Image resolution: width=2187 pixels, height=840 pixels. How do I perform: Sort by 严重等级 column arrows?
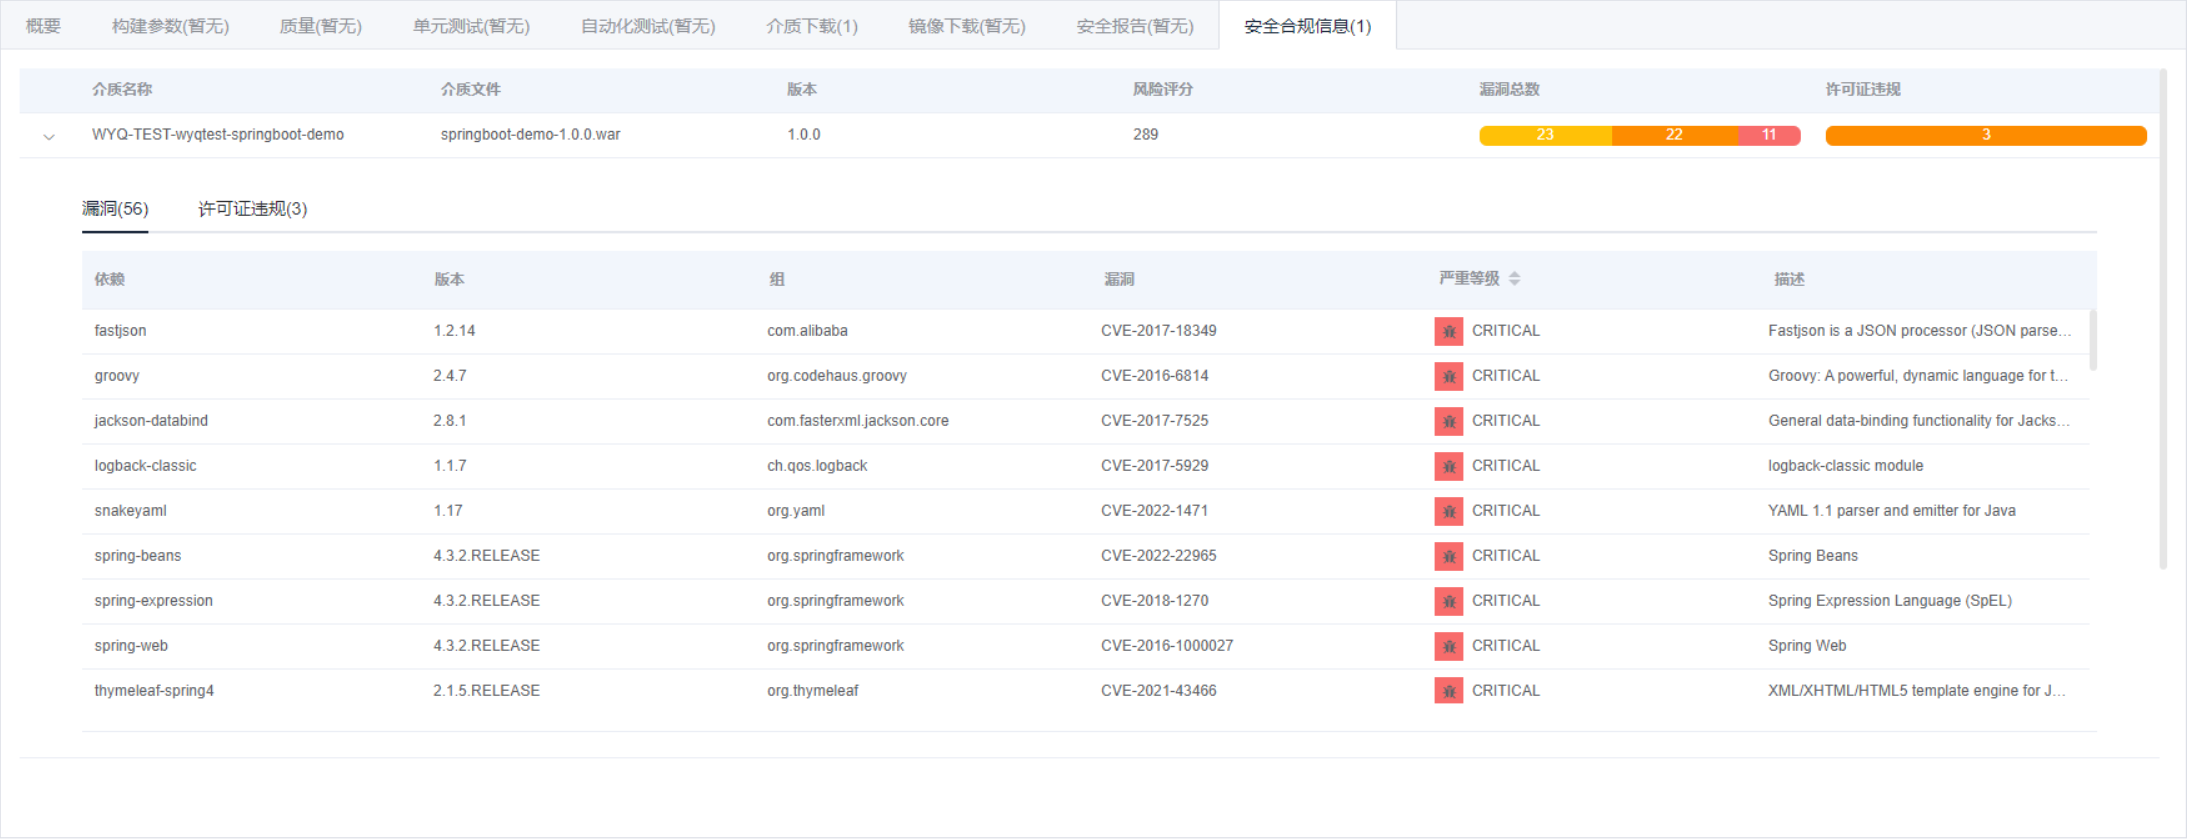(x=1514, y=279)
